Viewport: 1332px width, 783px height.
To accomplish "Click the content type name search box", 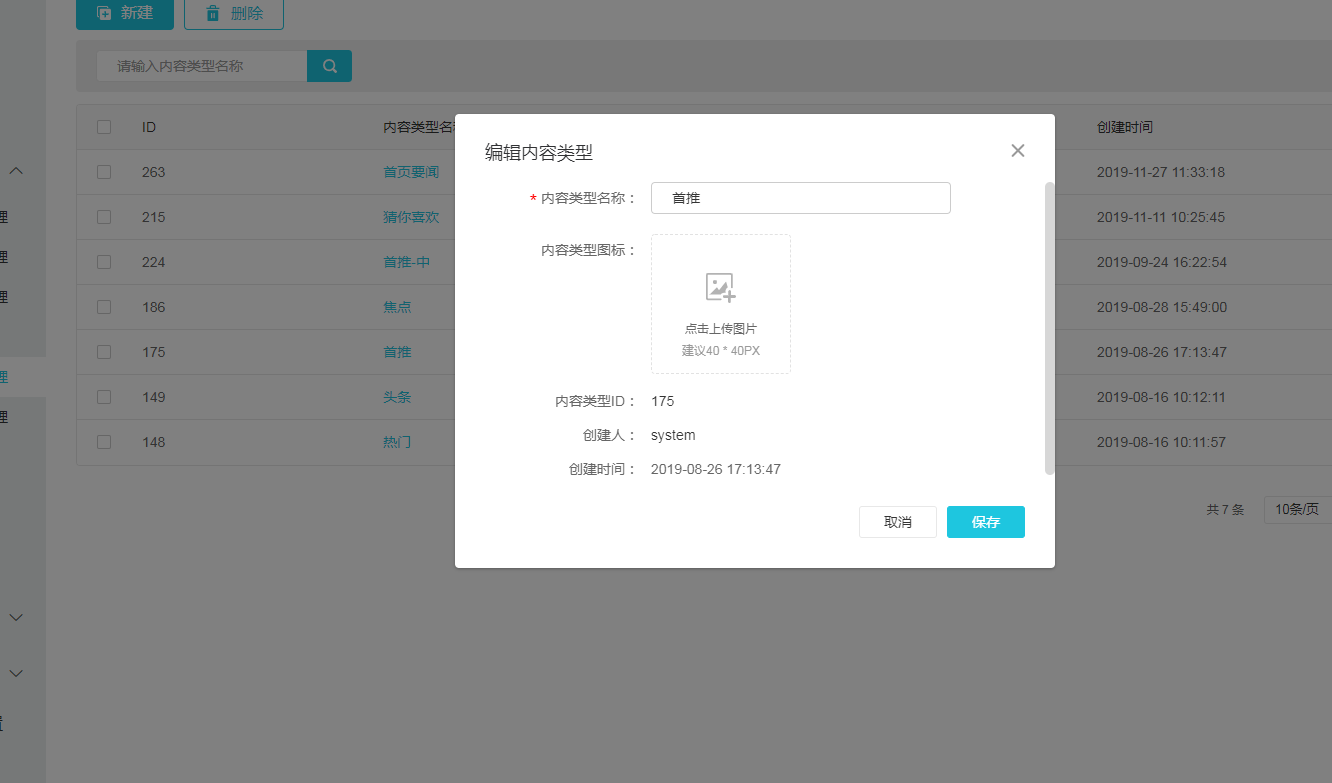I will (202, 66).
